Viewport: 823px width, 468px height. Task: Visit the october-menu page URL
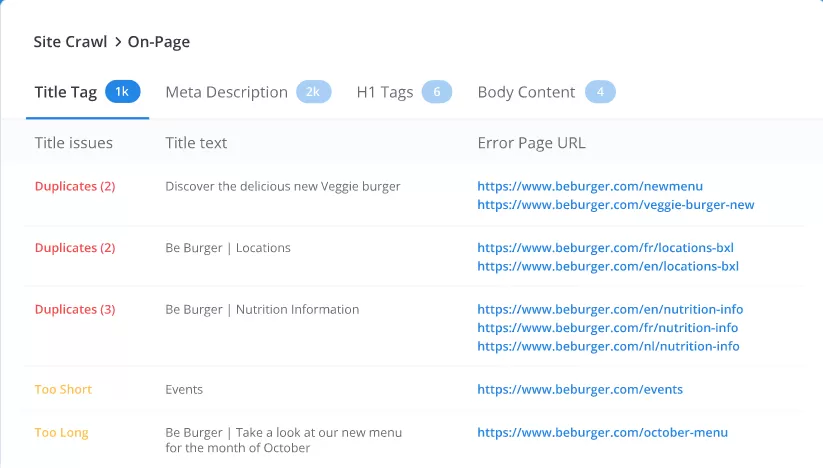click(602, 433)
